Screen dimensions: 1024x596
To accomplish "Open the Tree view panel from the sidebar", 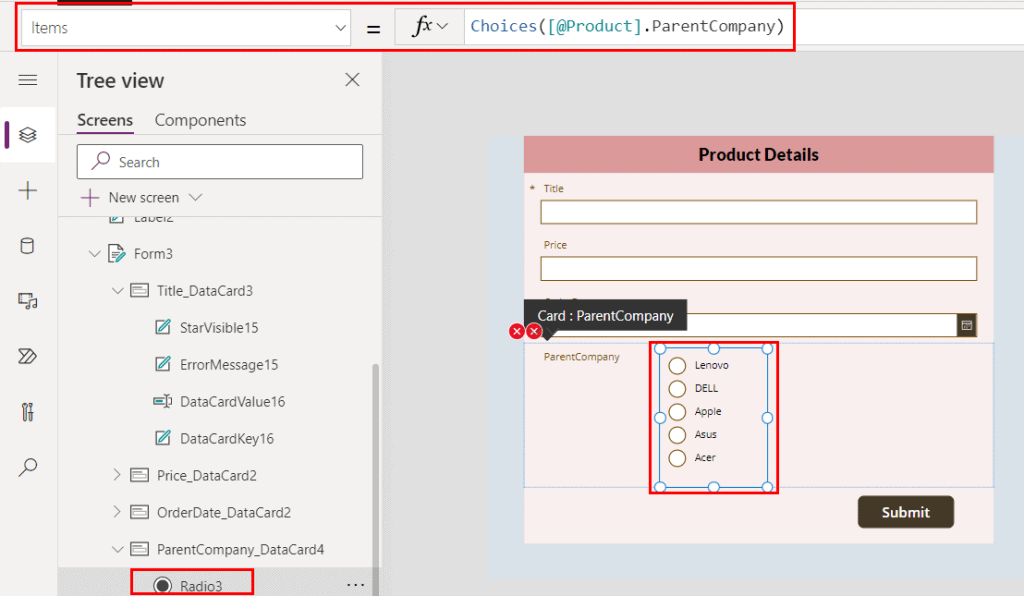I will pyautogui.click(x=27, y=134).
